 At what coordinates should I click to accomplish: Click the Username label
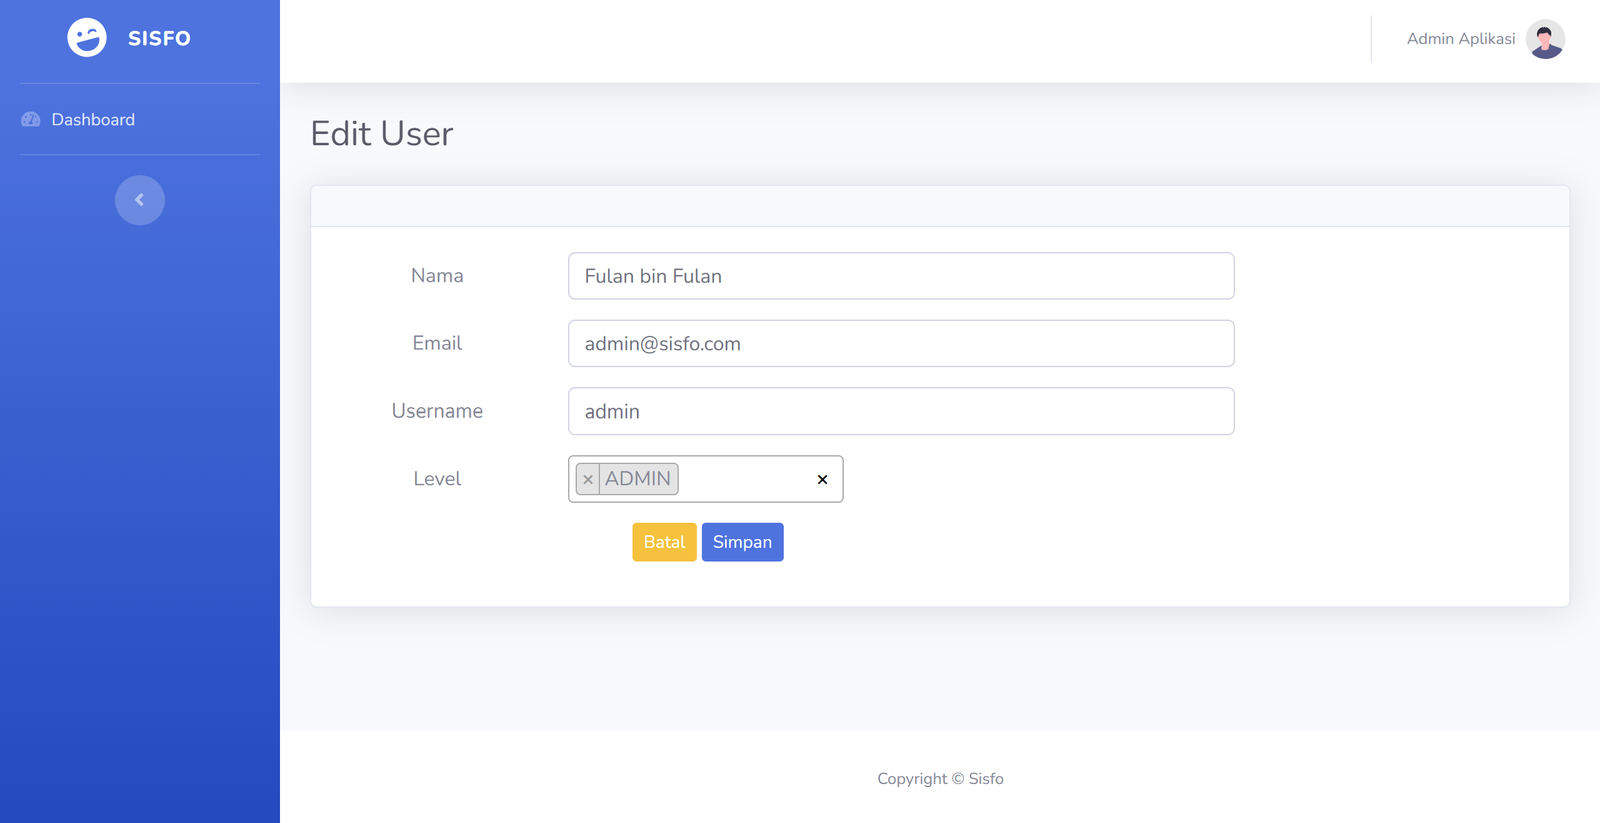(x=437, y=411)
